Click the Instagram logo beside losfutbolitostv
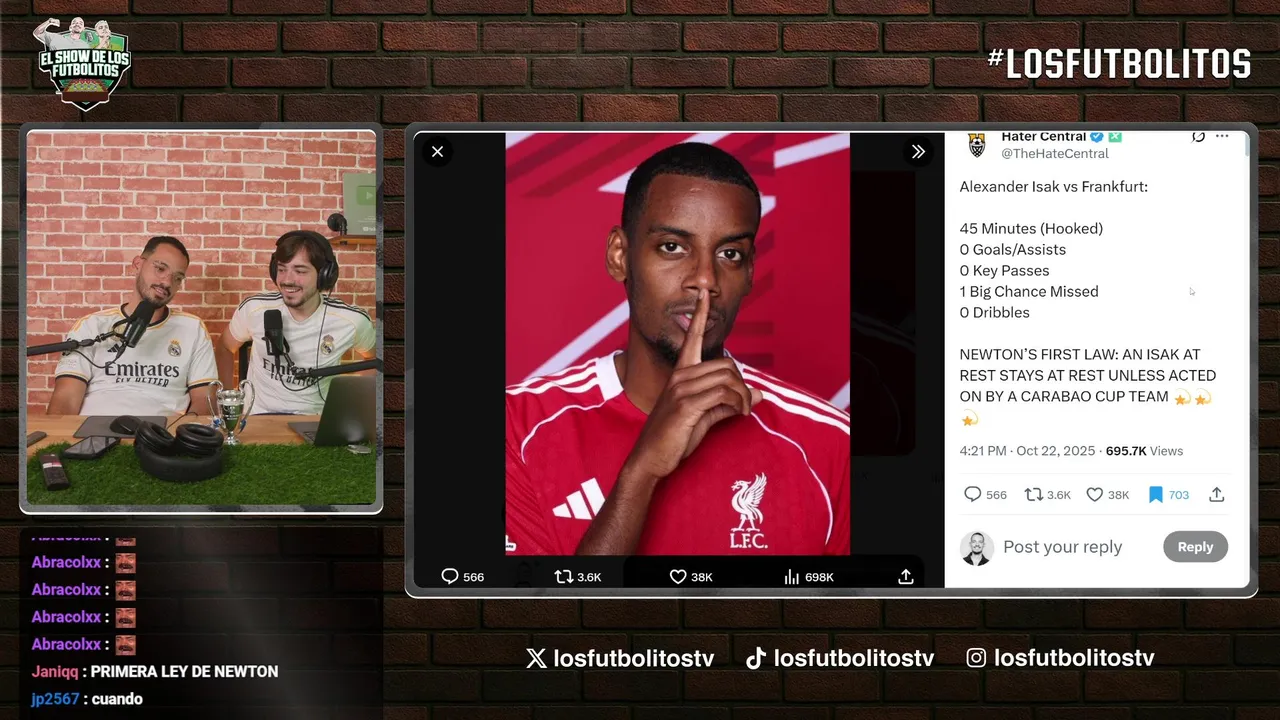Screen dimensions: 1280x720 [976, 658]
